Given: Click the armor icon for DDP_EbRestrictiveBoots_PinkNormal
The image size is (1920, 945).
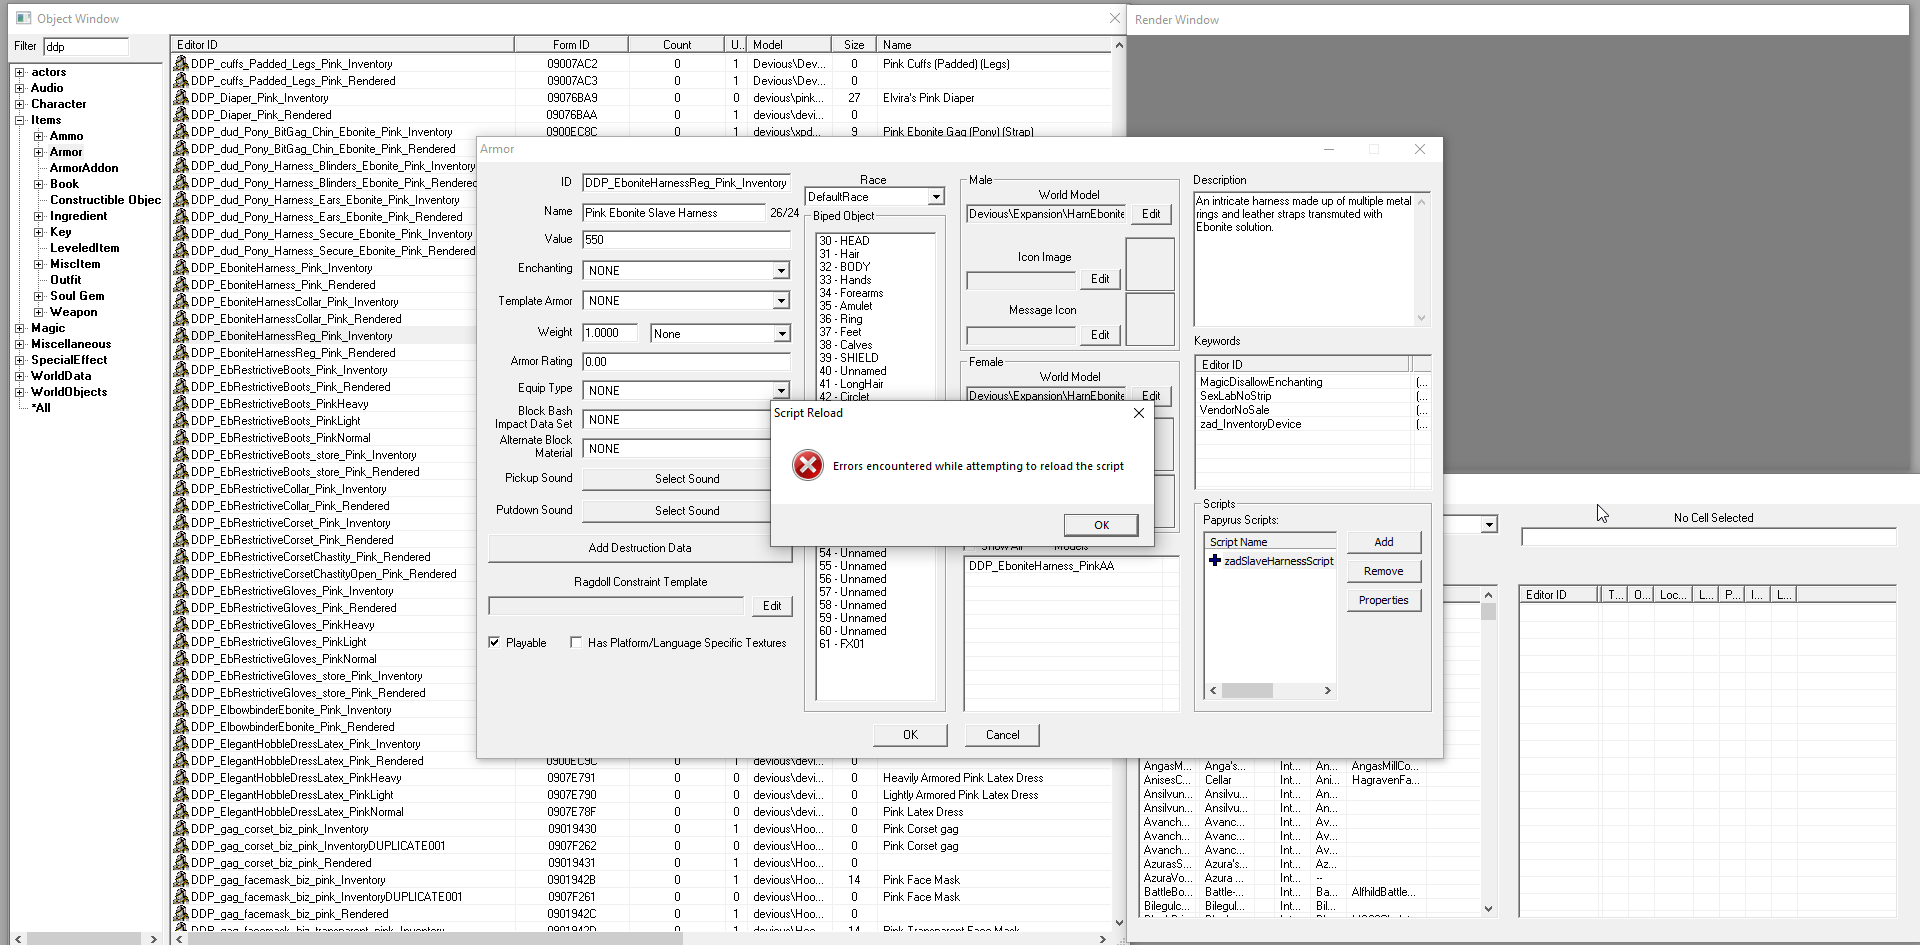Looking at the screenshot, I should pos(181,437).
